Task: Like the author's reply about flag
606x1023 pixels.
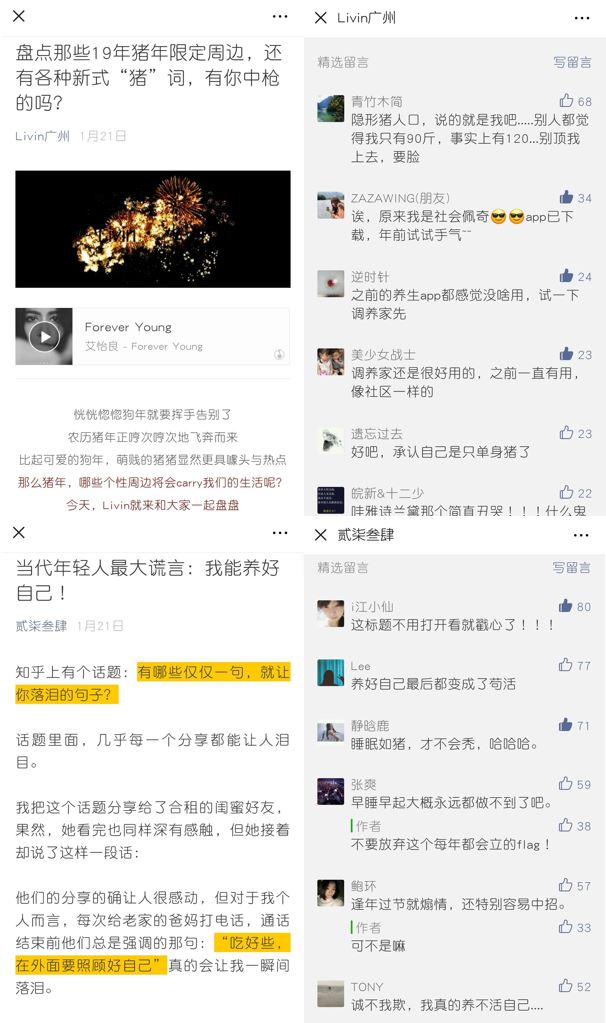Action: click(x=566, y=825)
